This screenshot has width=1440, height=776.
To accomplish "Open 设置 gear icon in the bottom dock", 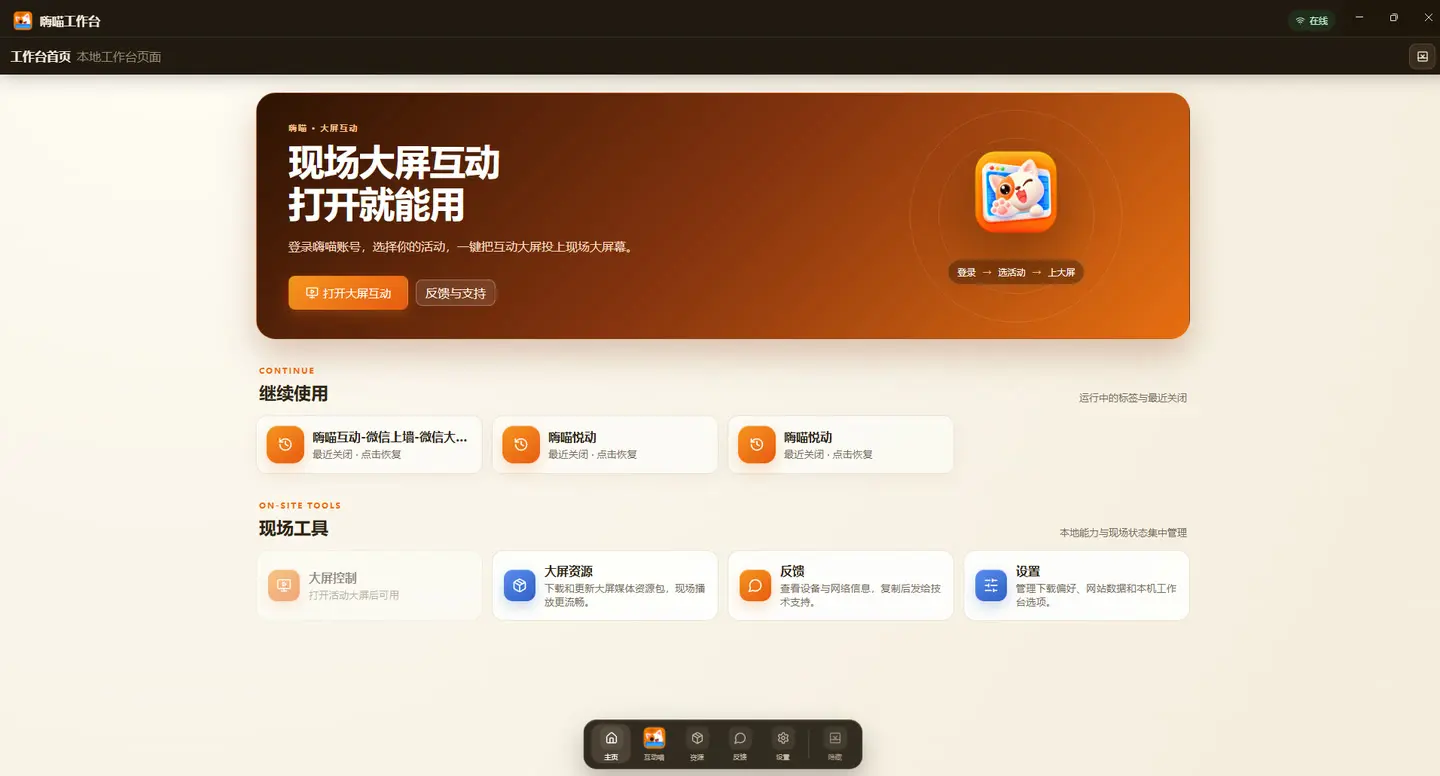I will coord(783,744).
